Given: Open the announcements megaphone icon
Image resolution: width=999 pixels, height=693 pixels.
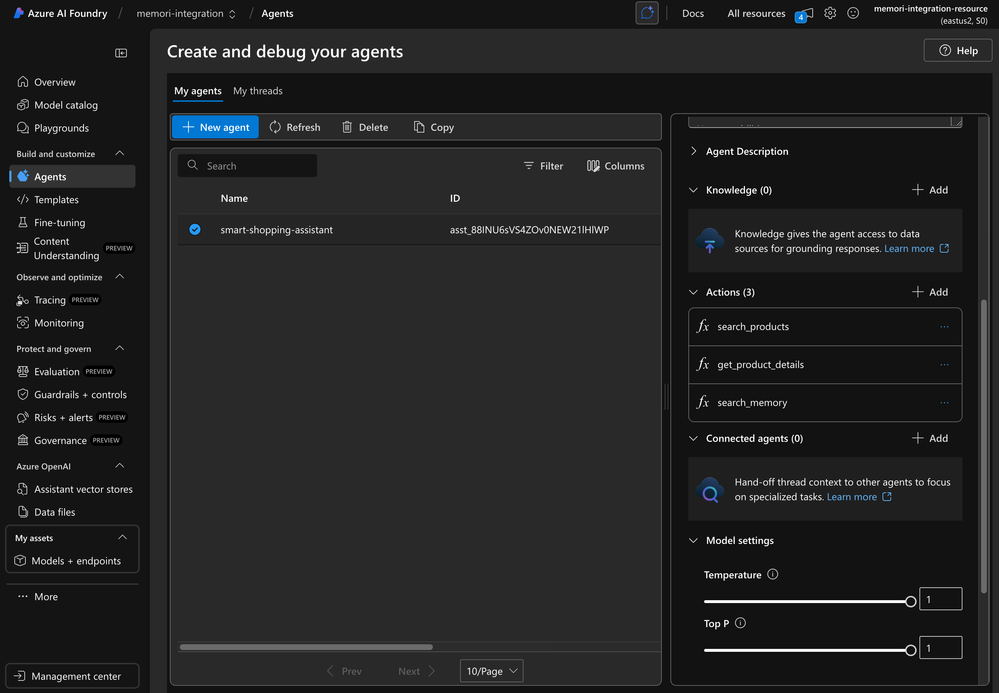Looking at the screenshot, I should 805,14.
